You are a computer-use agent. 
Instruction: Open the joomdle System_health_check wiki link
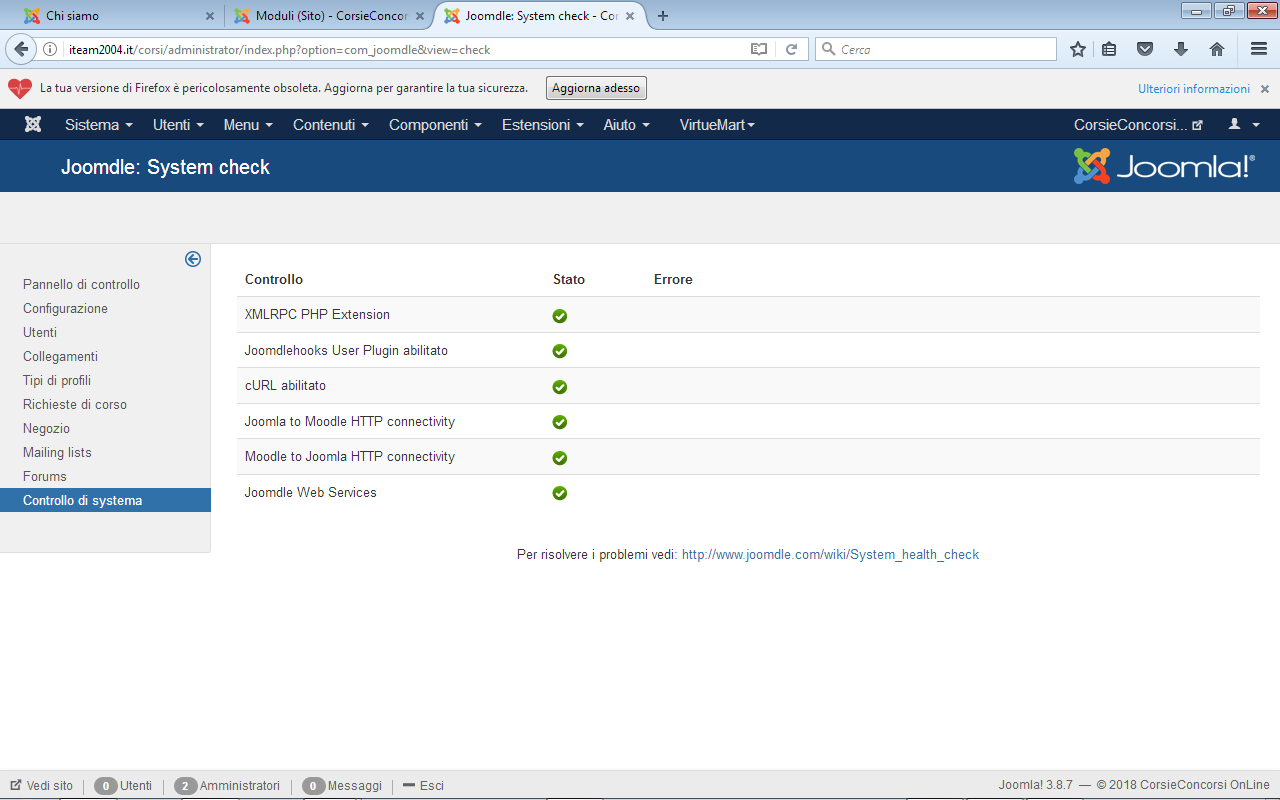tap(830, 554)
